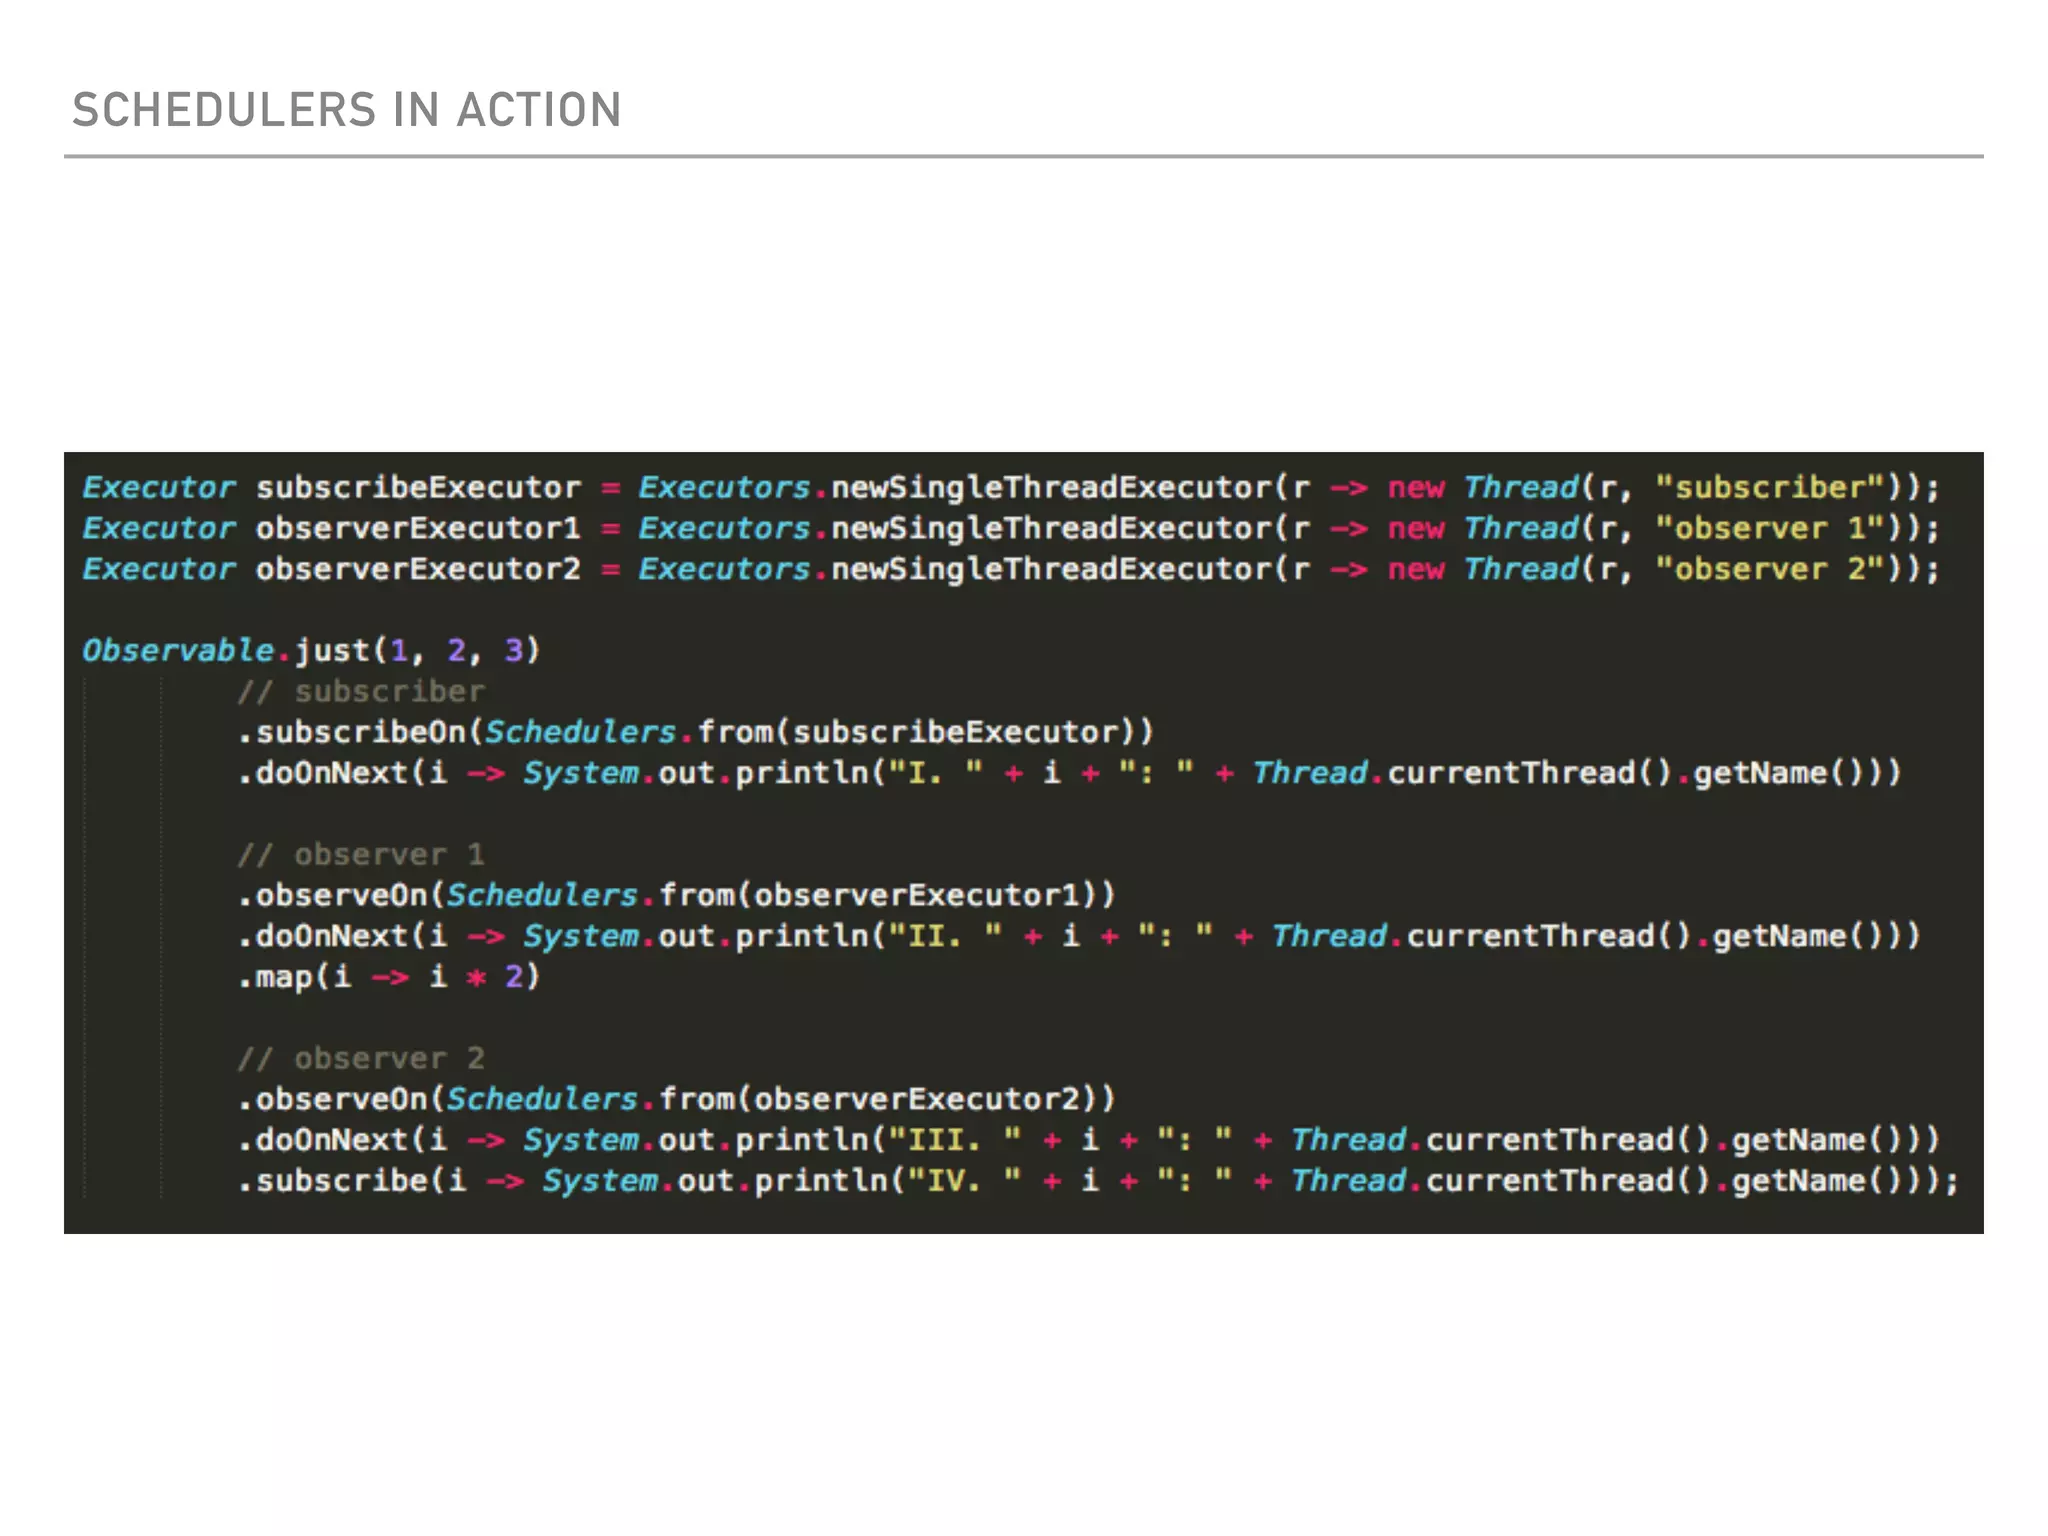
Task: Click the observerExecutor1 variable name
Action: pos(418,529)
